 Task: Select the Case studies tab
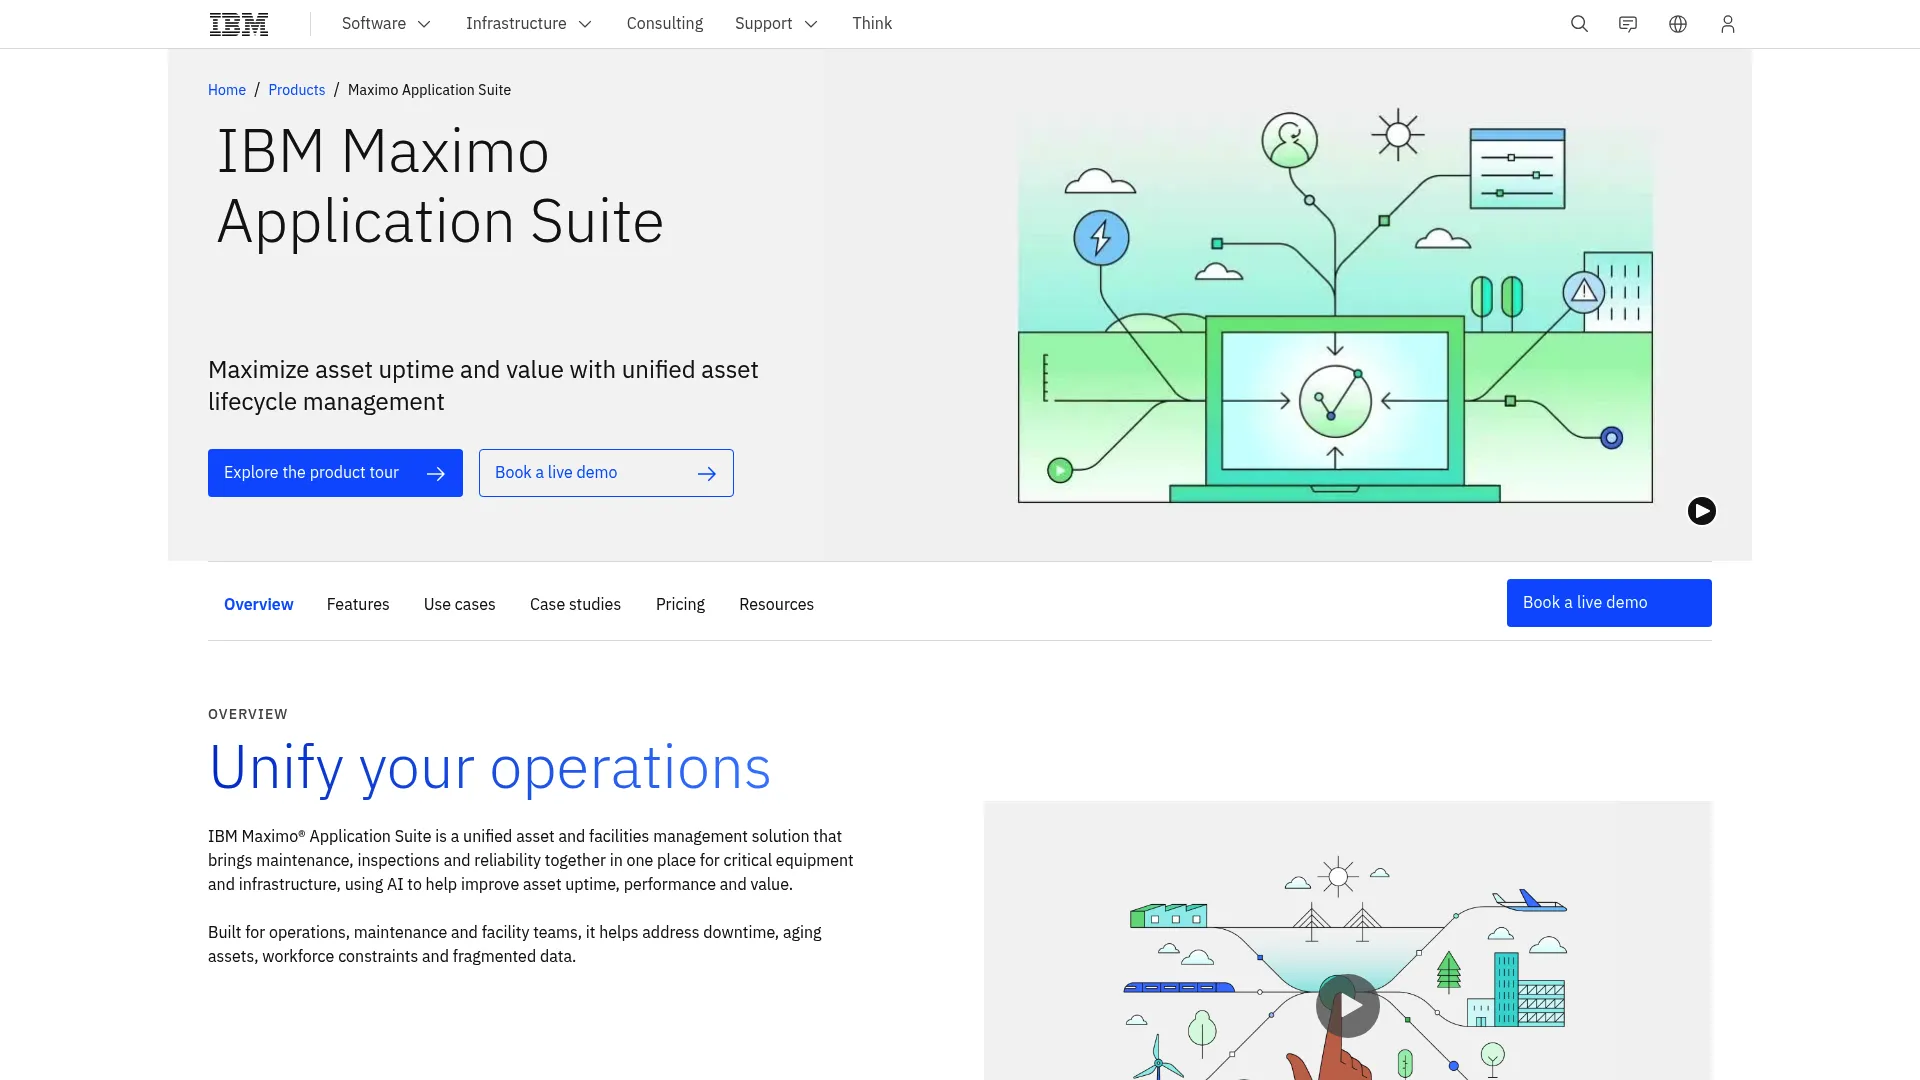pos(575,604)
